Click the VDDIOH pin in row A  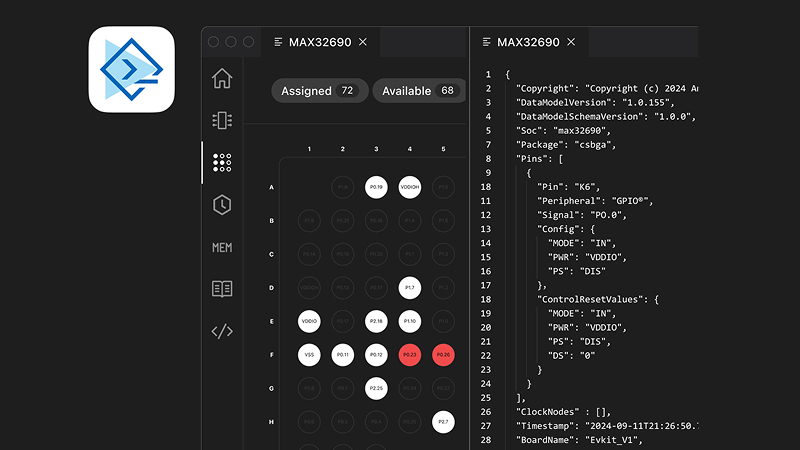(409, 187)
